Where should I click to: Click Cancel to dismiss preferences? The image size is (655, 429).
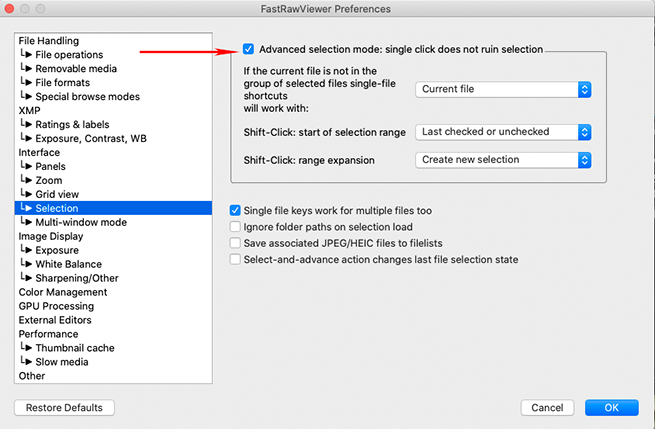tap(547, 408)
